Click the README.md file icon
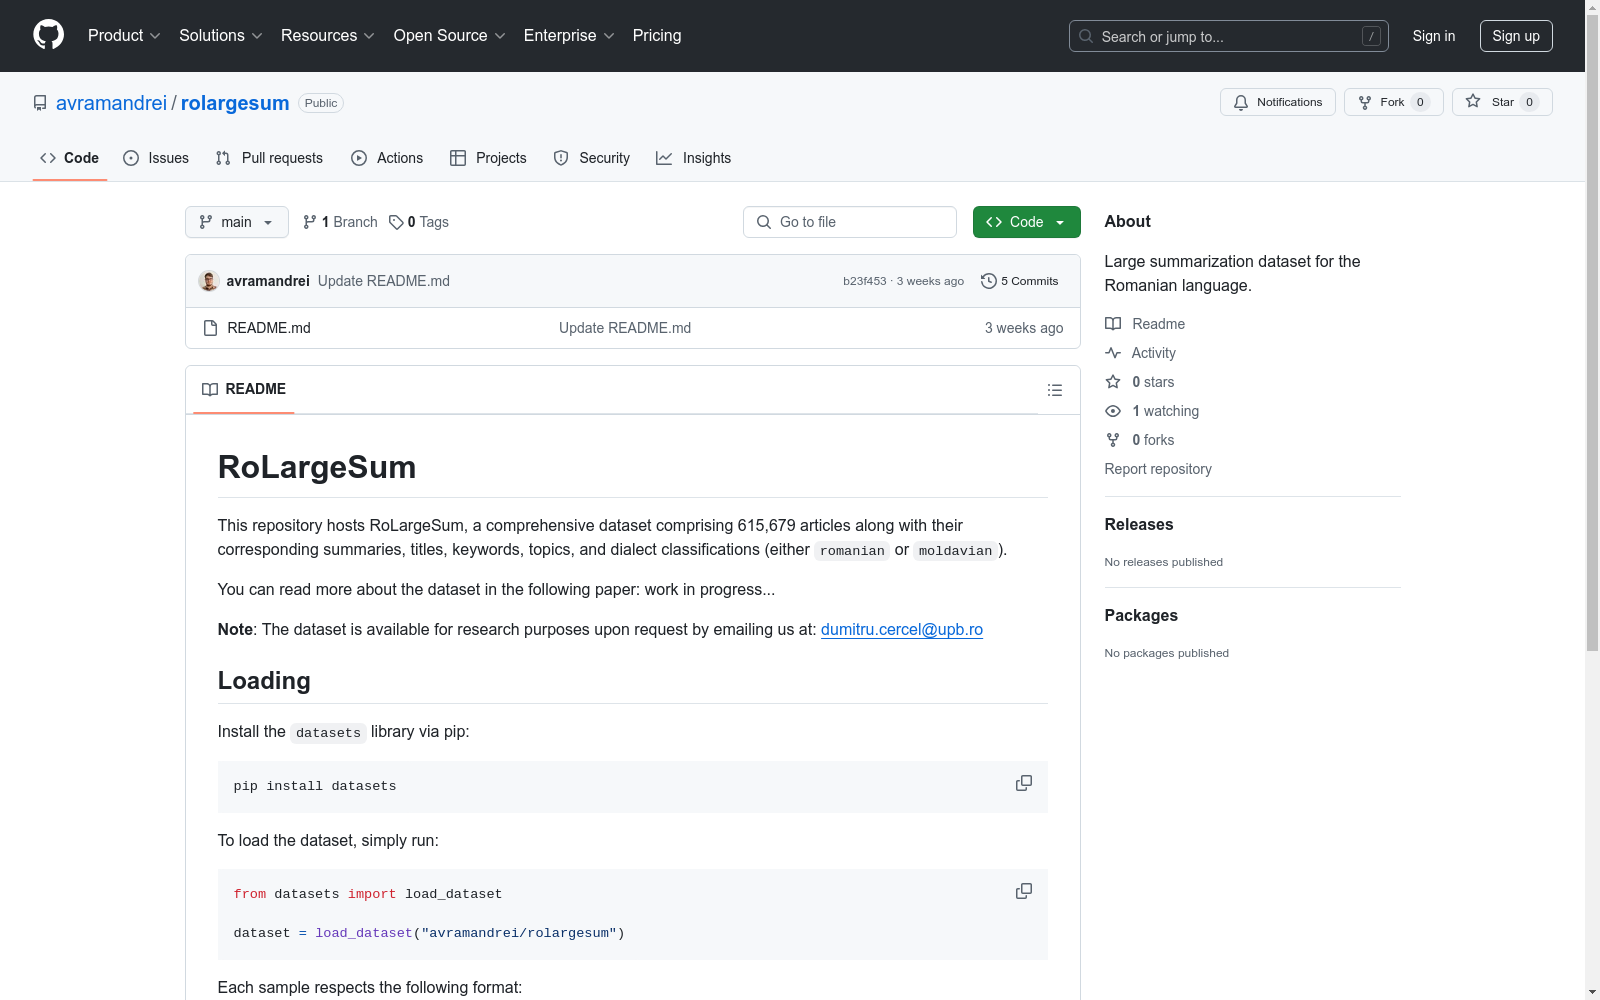The image size is (1600, 1000). point(210,328)
